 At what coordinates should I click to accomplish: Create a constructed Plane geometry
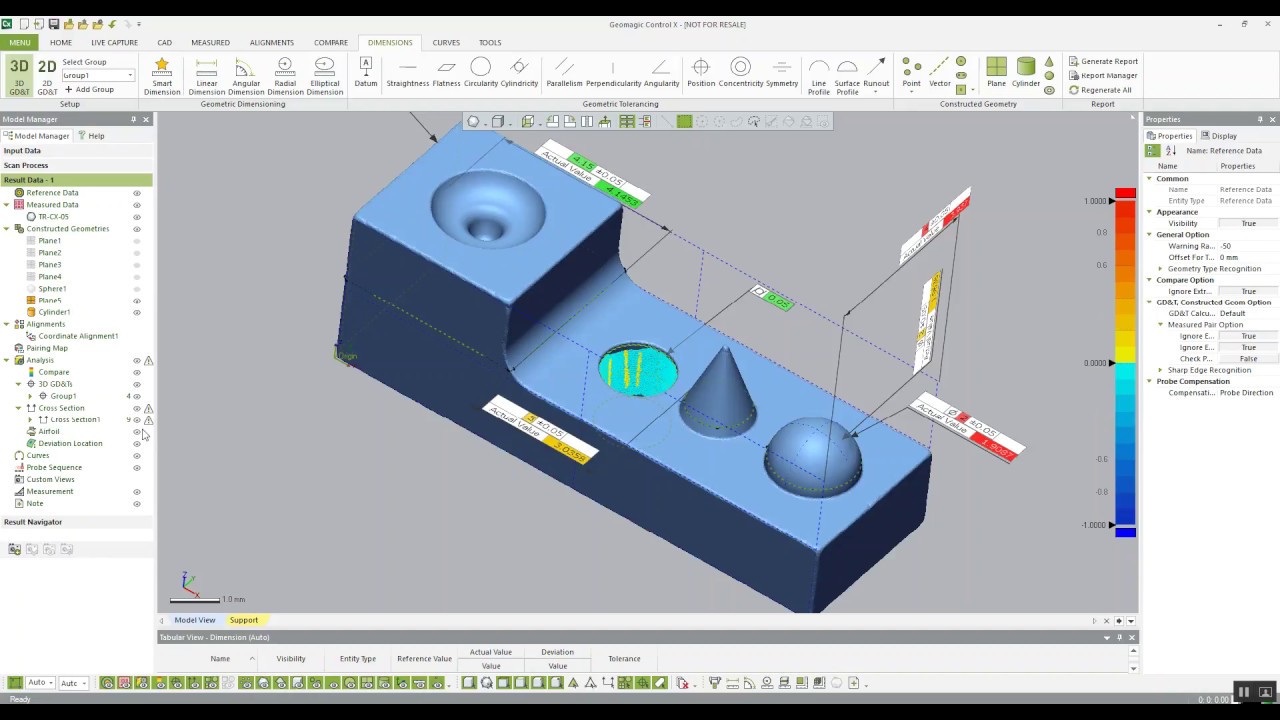pyautogui.click(x=996, y=72)
